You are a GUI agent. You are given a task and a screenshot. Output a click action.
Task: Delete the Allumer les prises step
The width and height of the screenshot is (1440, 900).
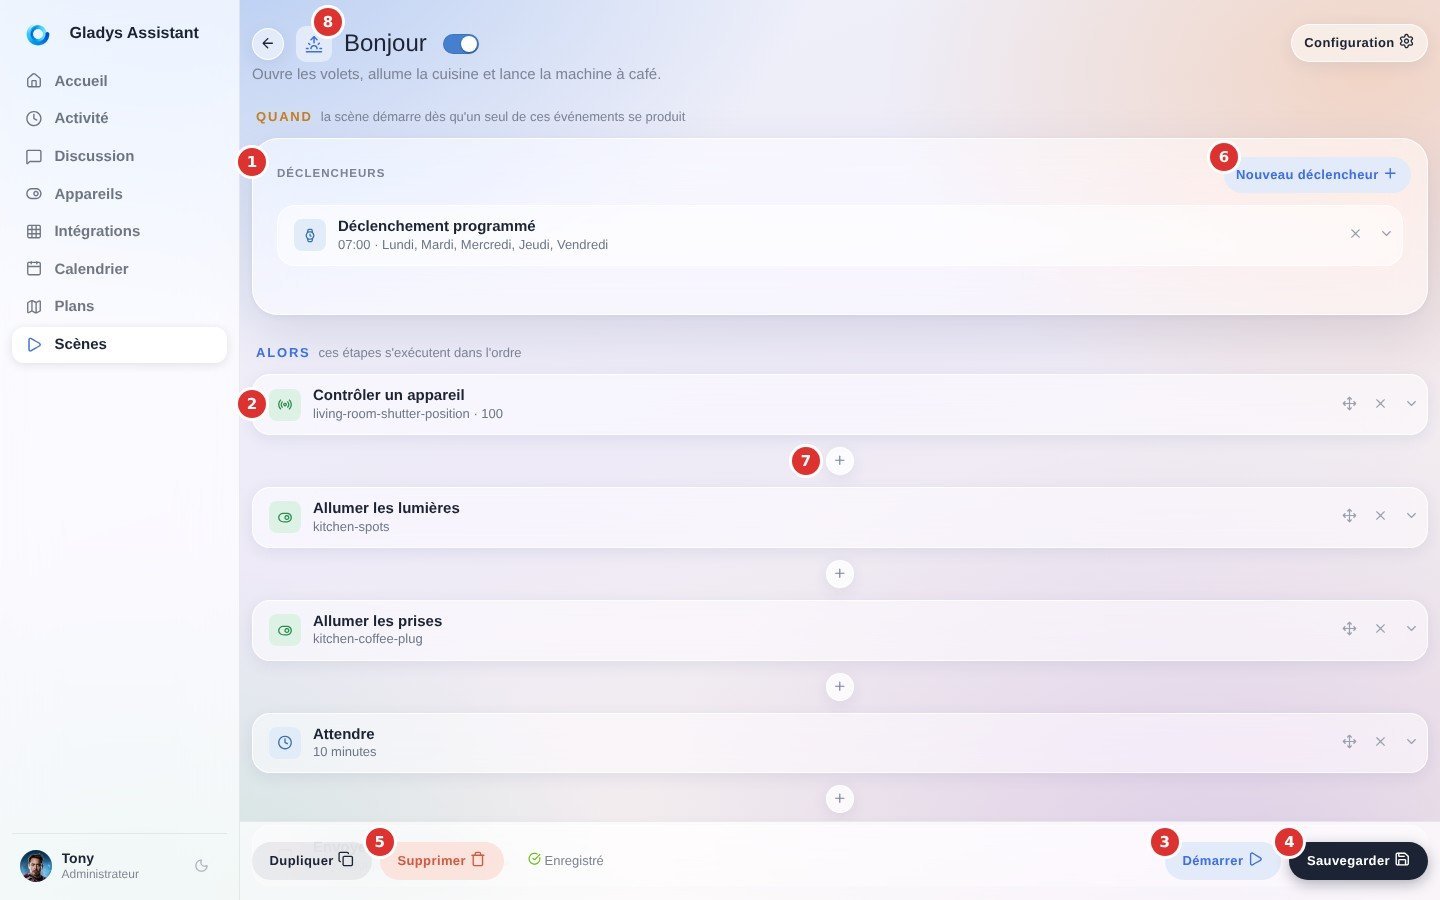tap(1380, 629)
